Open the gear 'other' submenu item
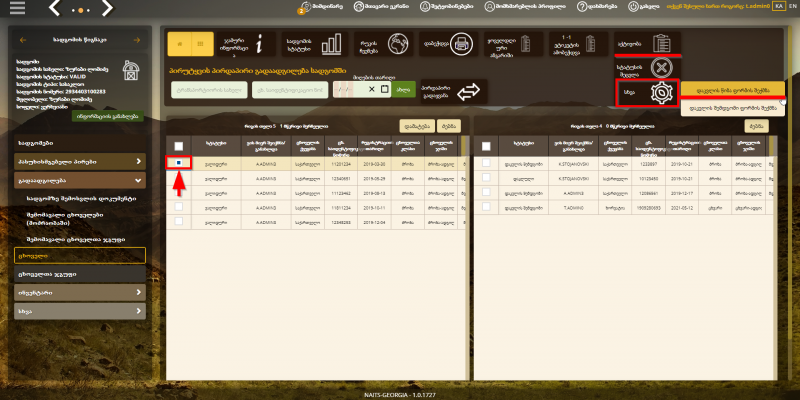This screenshot has width=800, height=400. pyautogui.click(x=647, y=93)
